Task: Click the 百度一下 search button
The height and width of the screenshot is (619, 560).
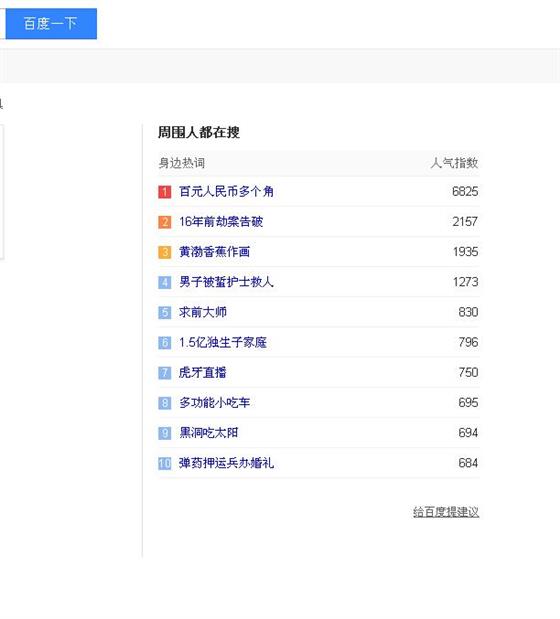Action: [x=51, y=23]
